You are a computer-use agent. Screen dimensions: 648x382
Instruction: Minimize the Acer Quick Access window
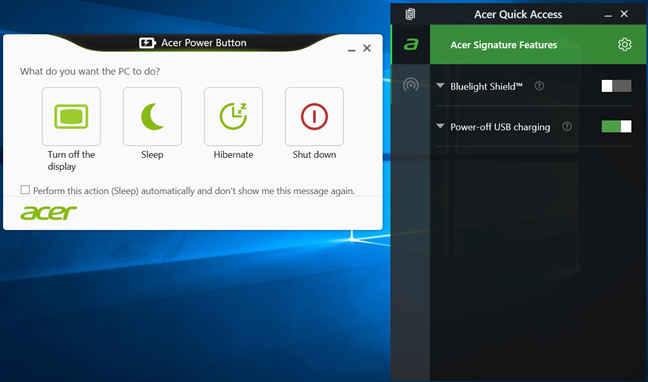click(x=608, y=15)
